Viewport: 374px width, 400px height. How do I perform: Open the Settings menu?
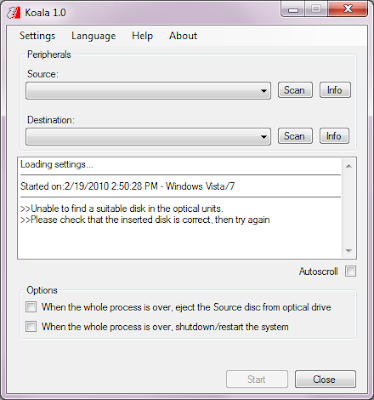point(37,36)
